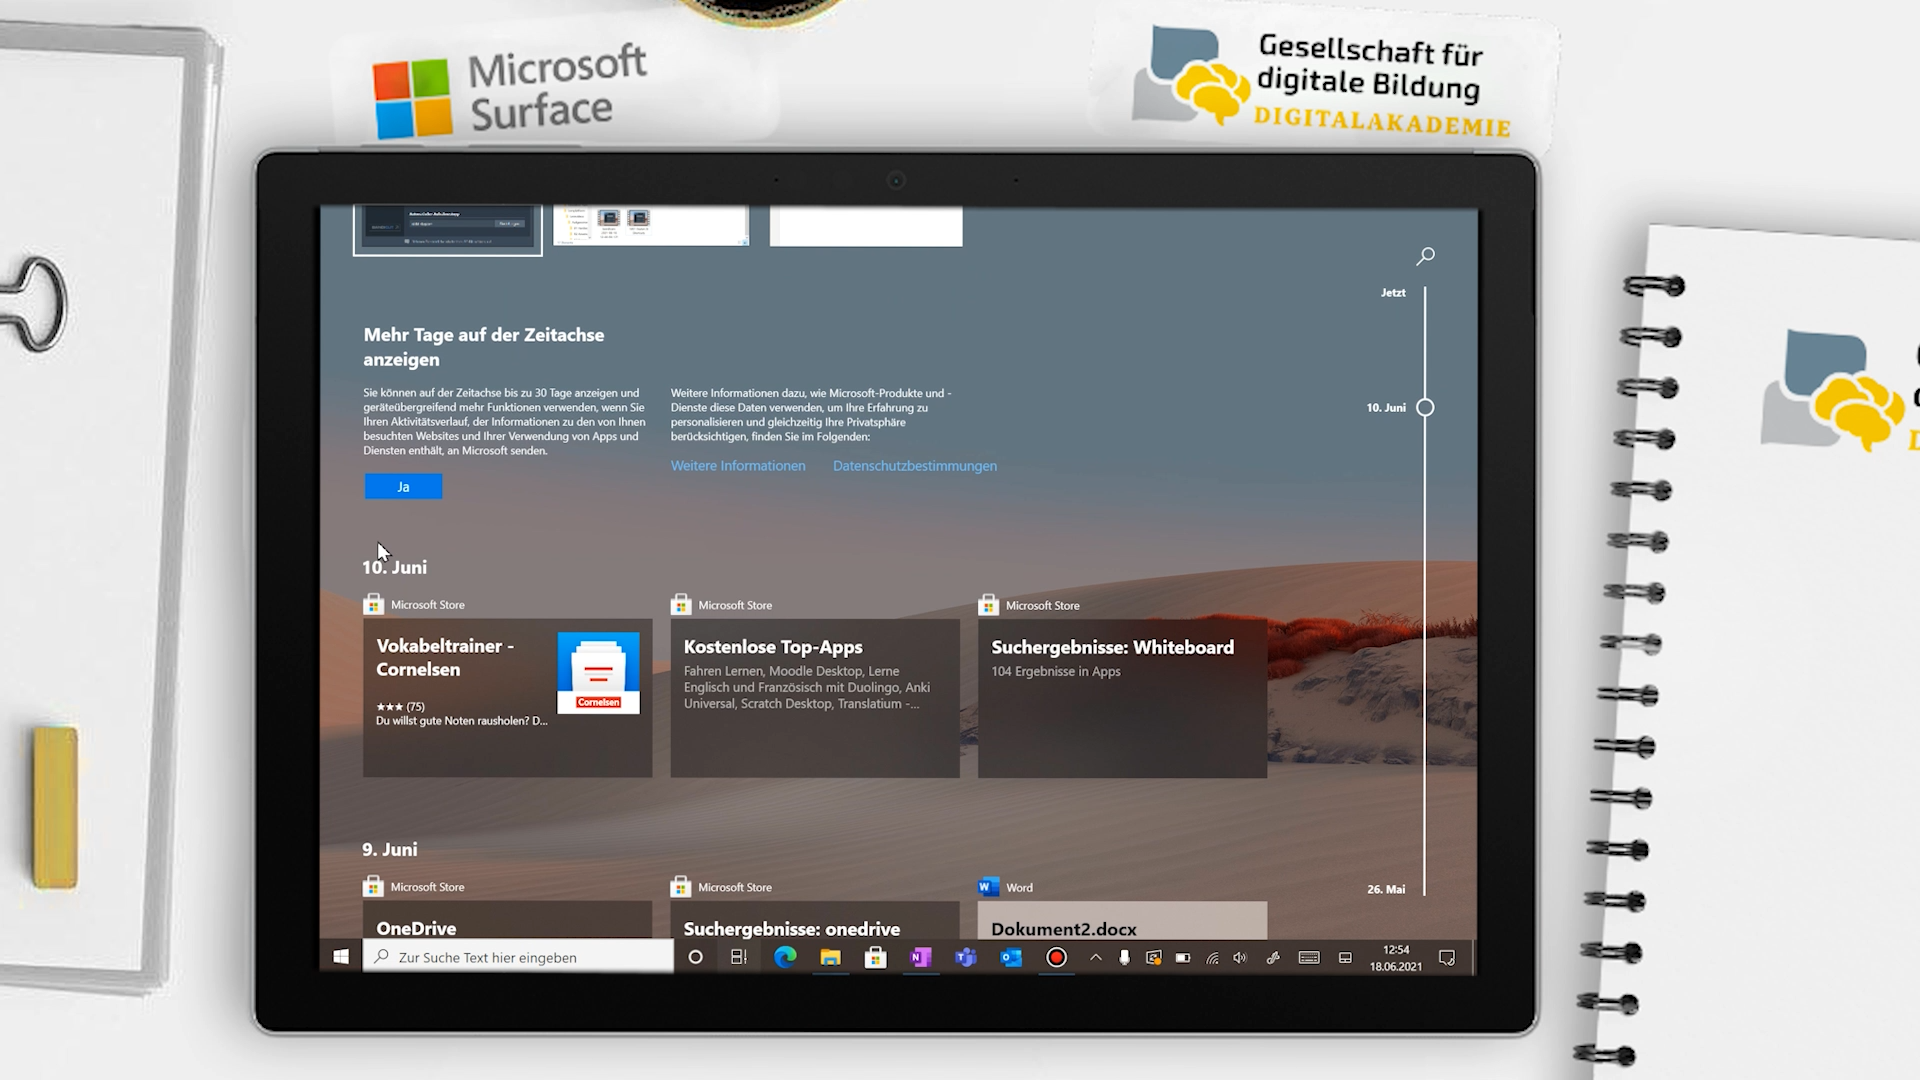
Task: Open Outlook from the taskbar
Action: (x=1011, y=957)
